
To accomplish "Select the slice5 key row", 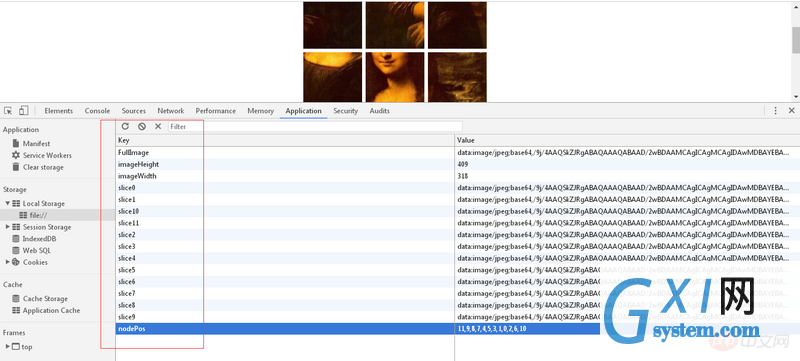I will tap(285, 270).
